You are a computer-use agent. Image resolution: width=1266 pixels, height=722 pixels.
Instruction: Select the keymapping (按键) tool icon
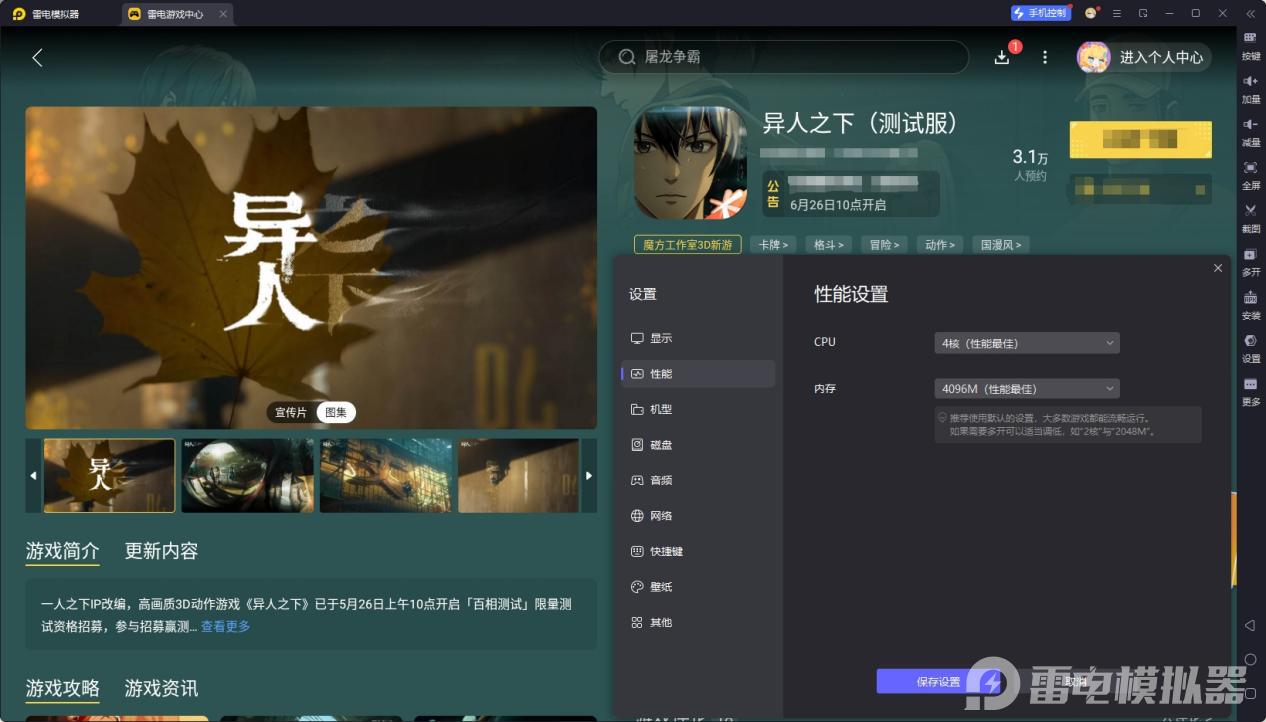[x=1250, y=45]
